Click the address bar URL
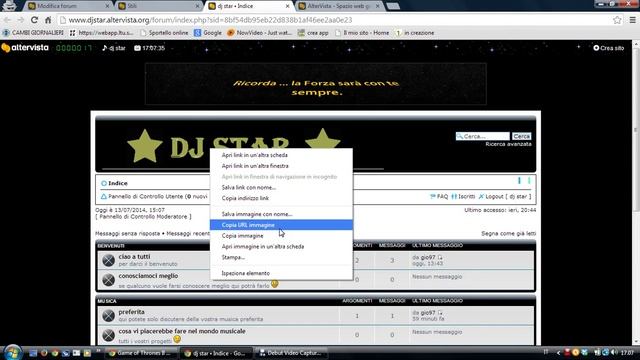Viewport: 640px width, 360px height. click(x=210, y=20)
